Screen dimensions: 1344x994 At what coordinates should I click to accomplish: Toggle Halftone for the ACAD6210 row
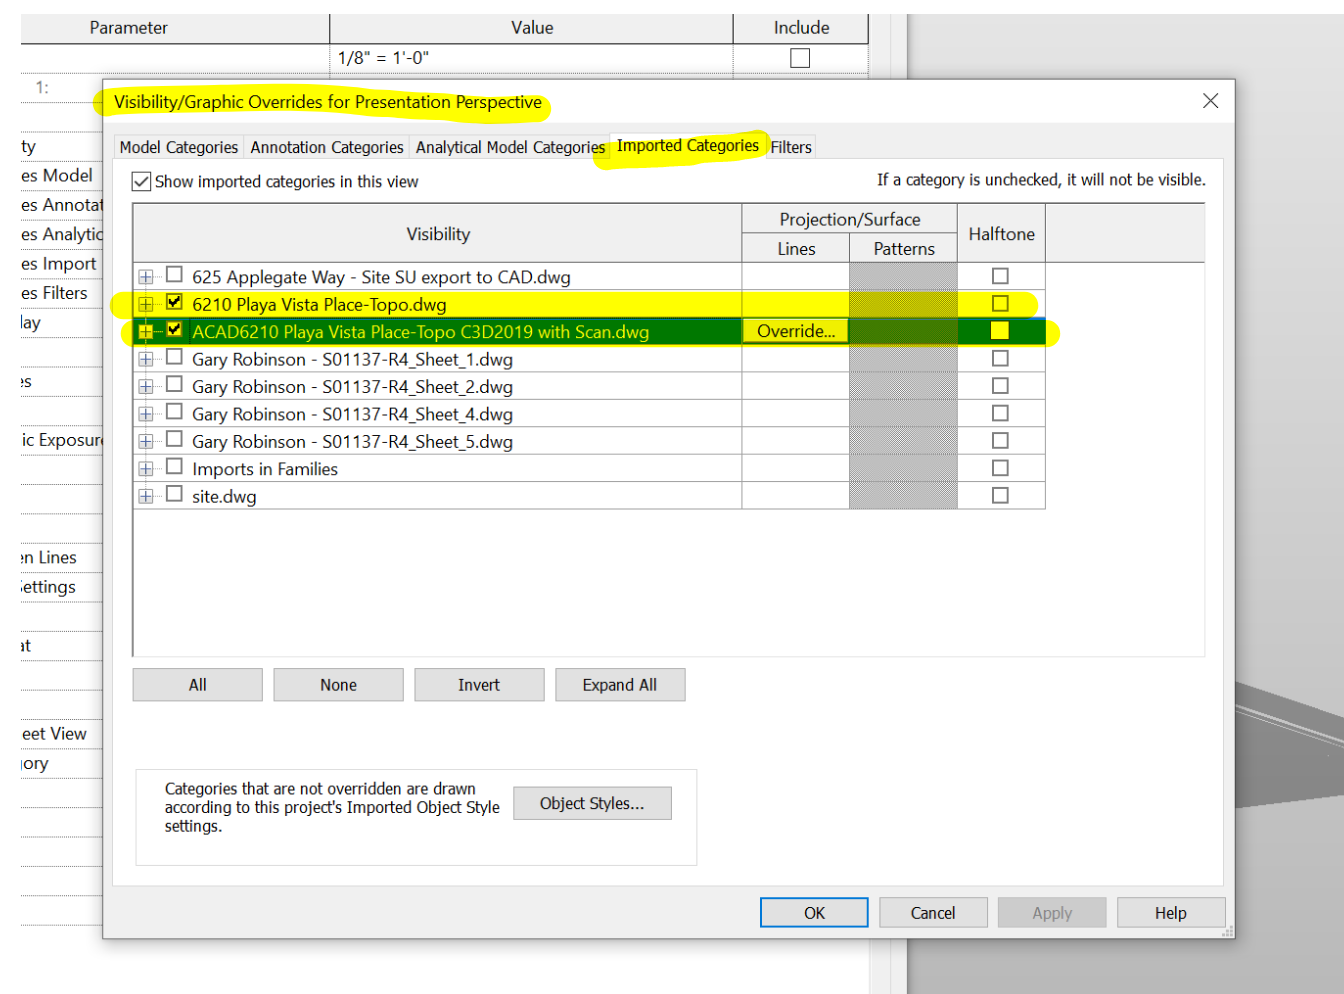1000,331
